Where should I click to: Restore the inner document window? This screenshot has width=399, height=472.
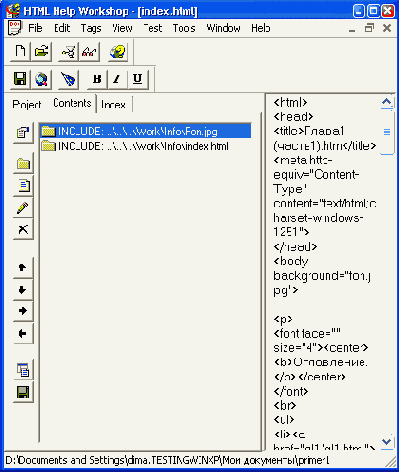click(x=369, y=28)
